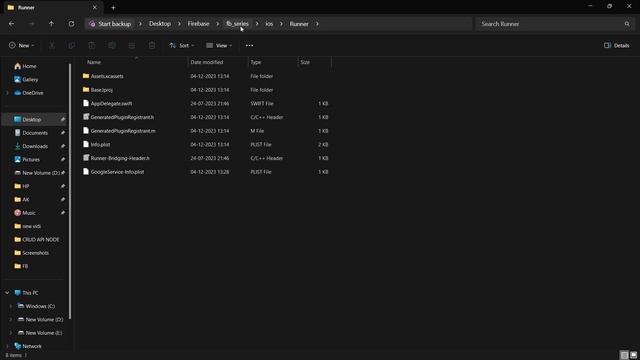Click Runner breadcrumb segment
The height and width of the screenshot is (360, 640).
299,24
